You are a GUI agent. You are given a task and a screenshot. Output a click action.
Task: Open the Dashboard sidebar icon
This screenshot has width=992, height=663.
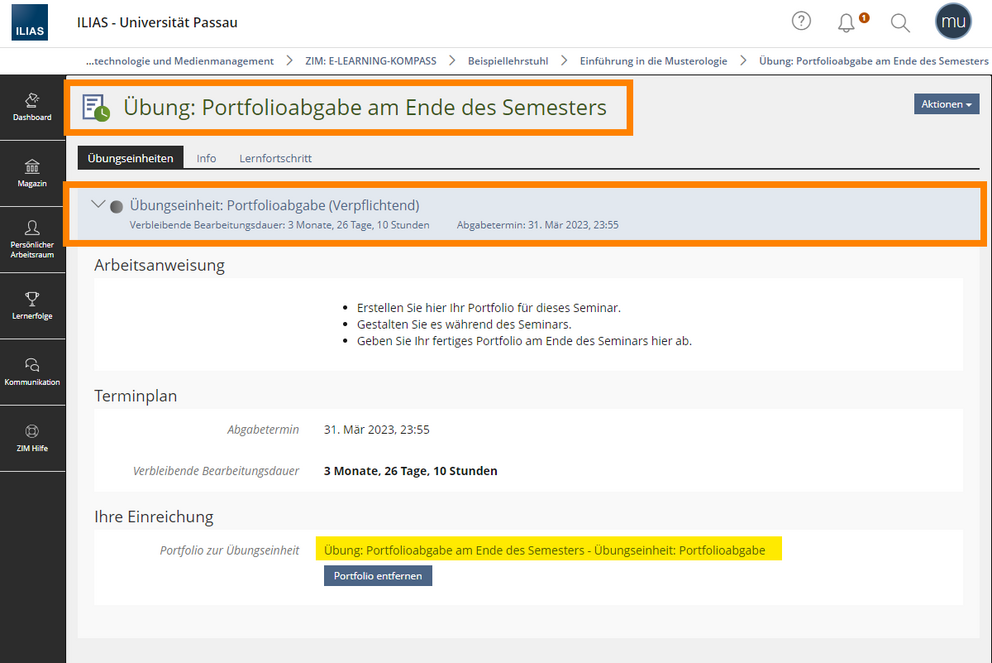click(32, 107)
